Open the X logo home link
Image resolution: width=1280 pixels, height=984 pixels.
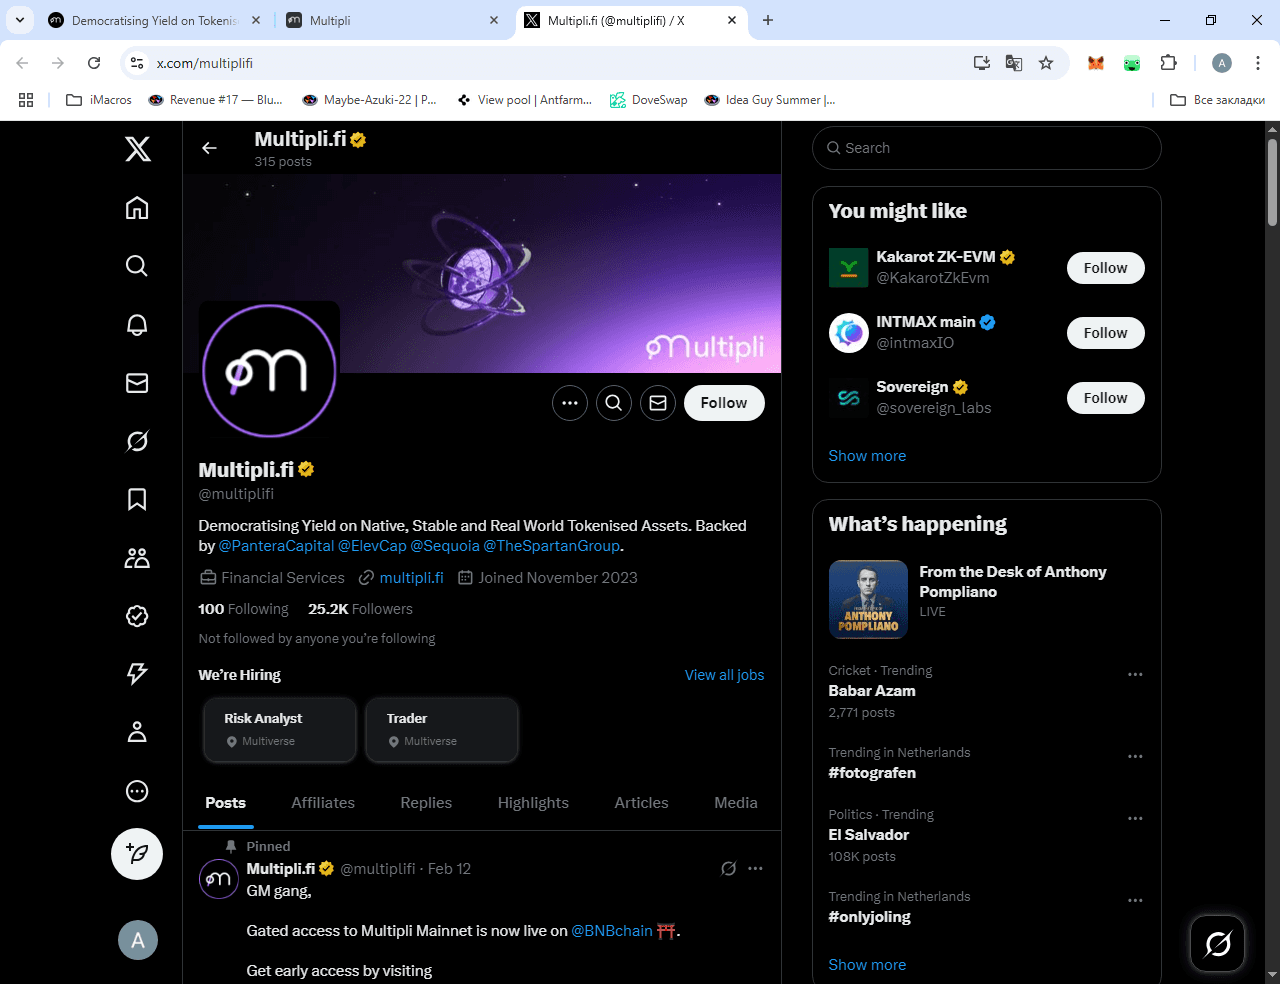[x=138, y=149]
